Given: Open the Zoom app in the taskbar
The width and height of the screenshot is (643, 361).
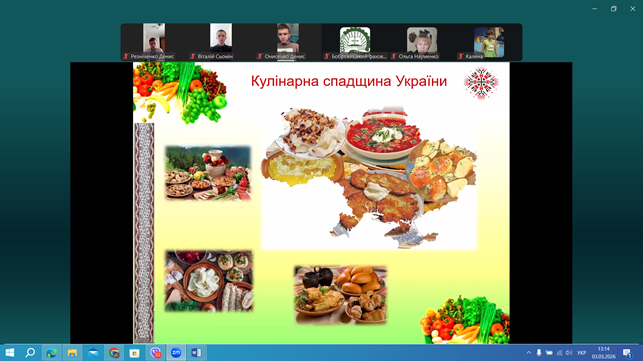Looking at the screenshot, I should (176, 352).
